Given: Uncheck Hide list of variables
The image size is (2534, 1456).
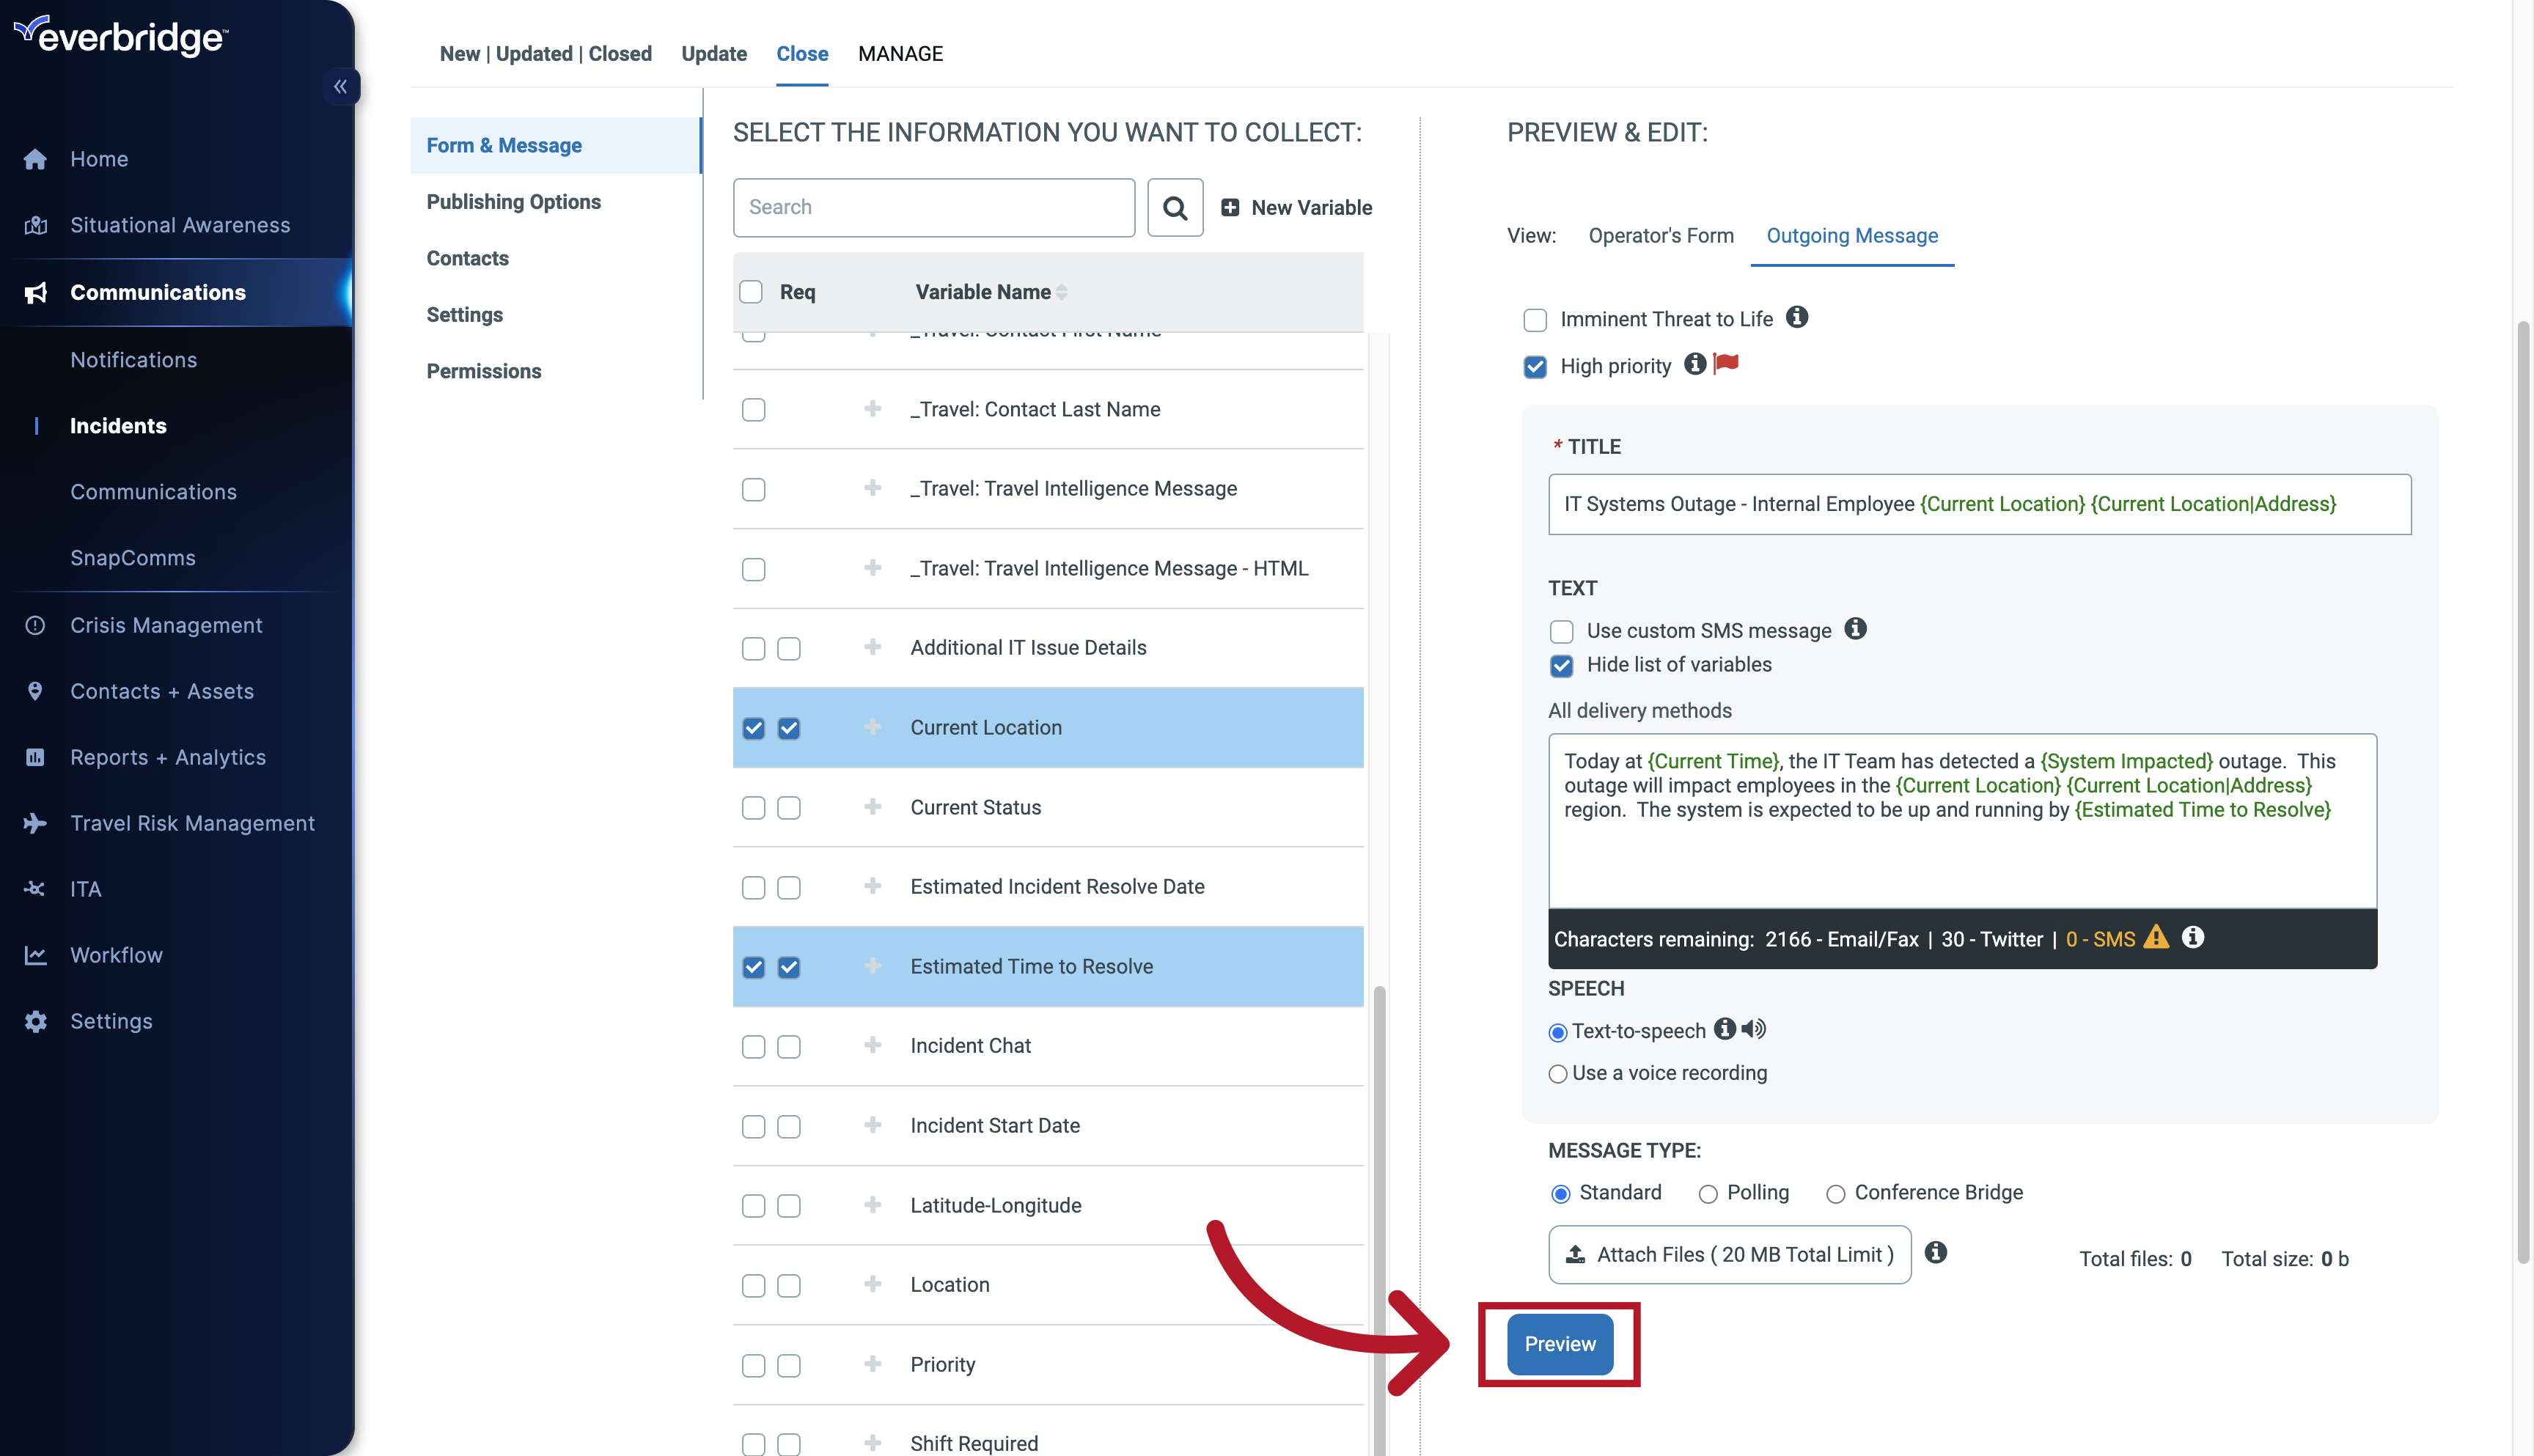Looking at the screenshot, I should pyautogui.click(x=1561, y=665).
